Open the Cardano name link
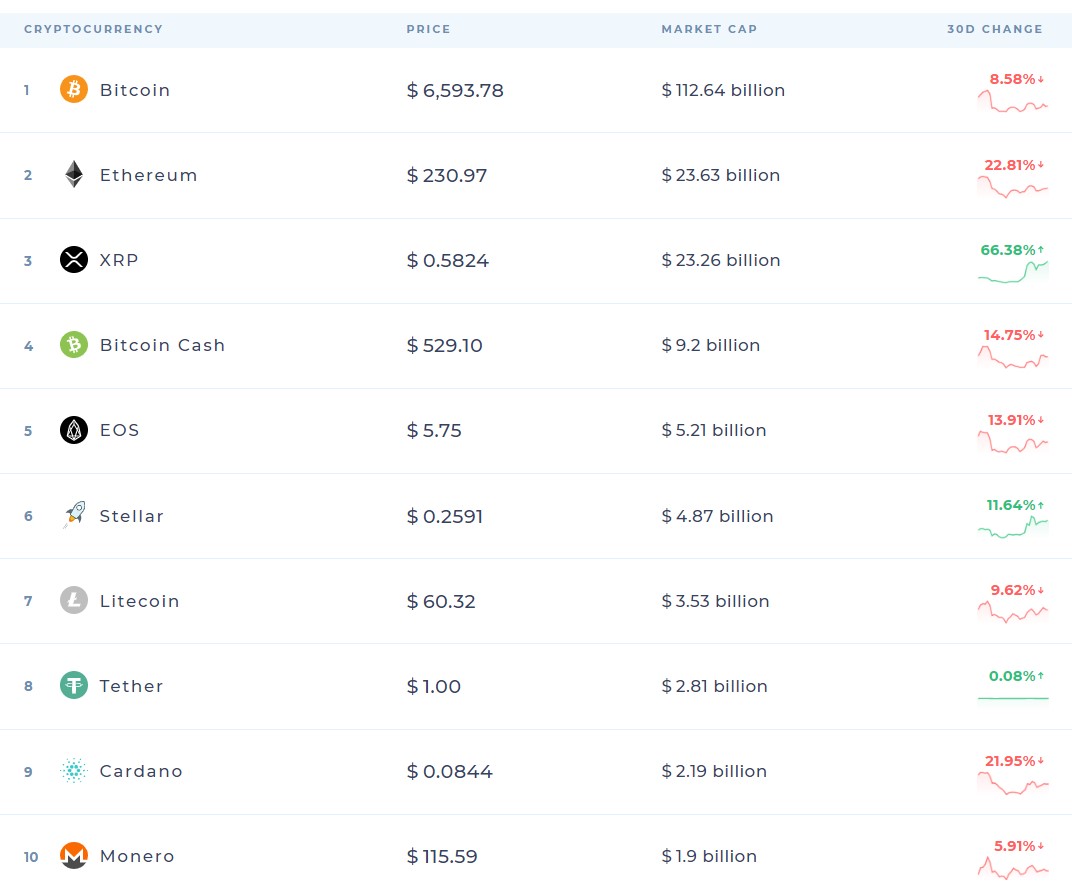Viewport: 1072px width, 890px height. [x=141, y=771]
